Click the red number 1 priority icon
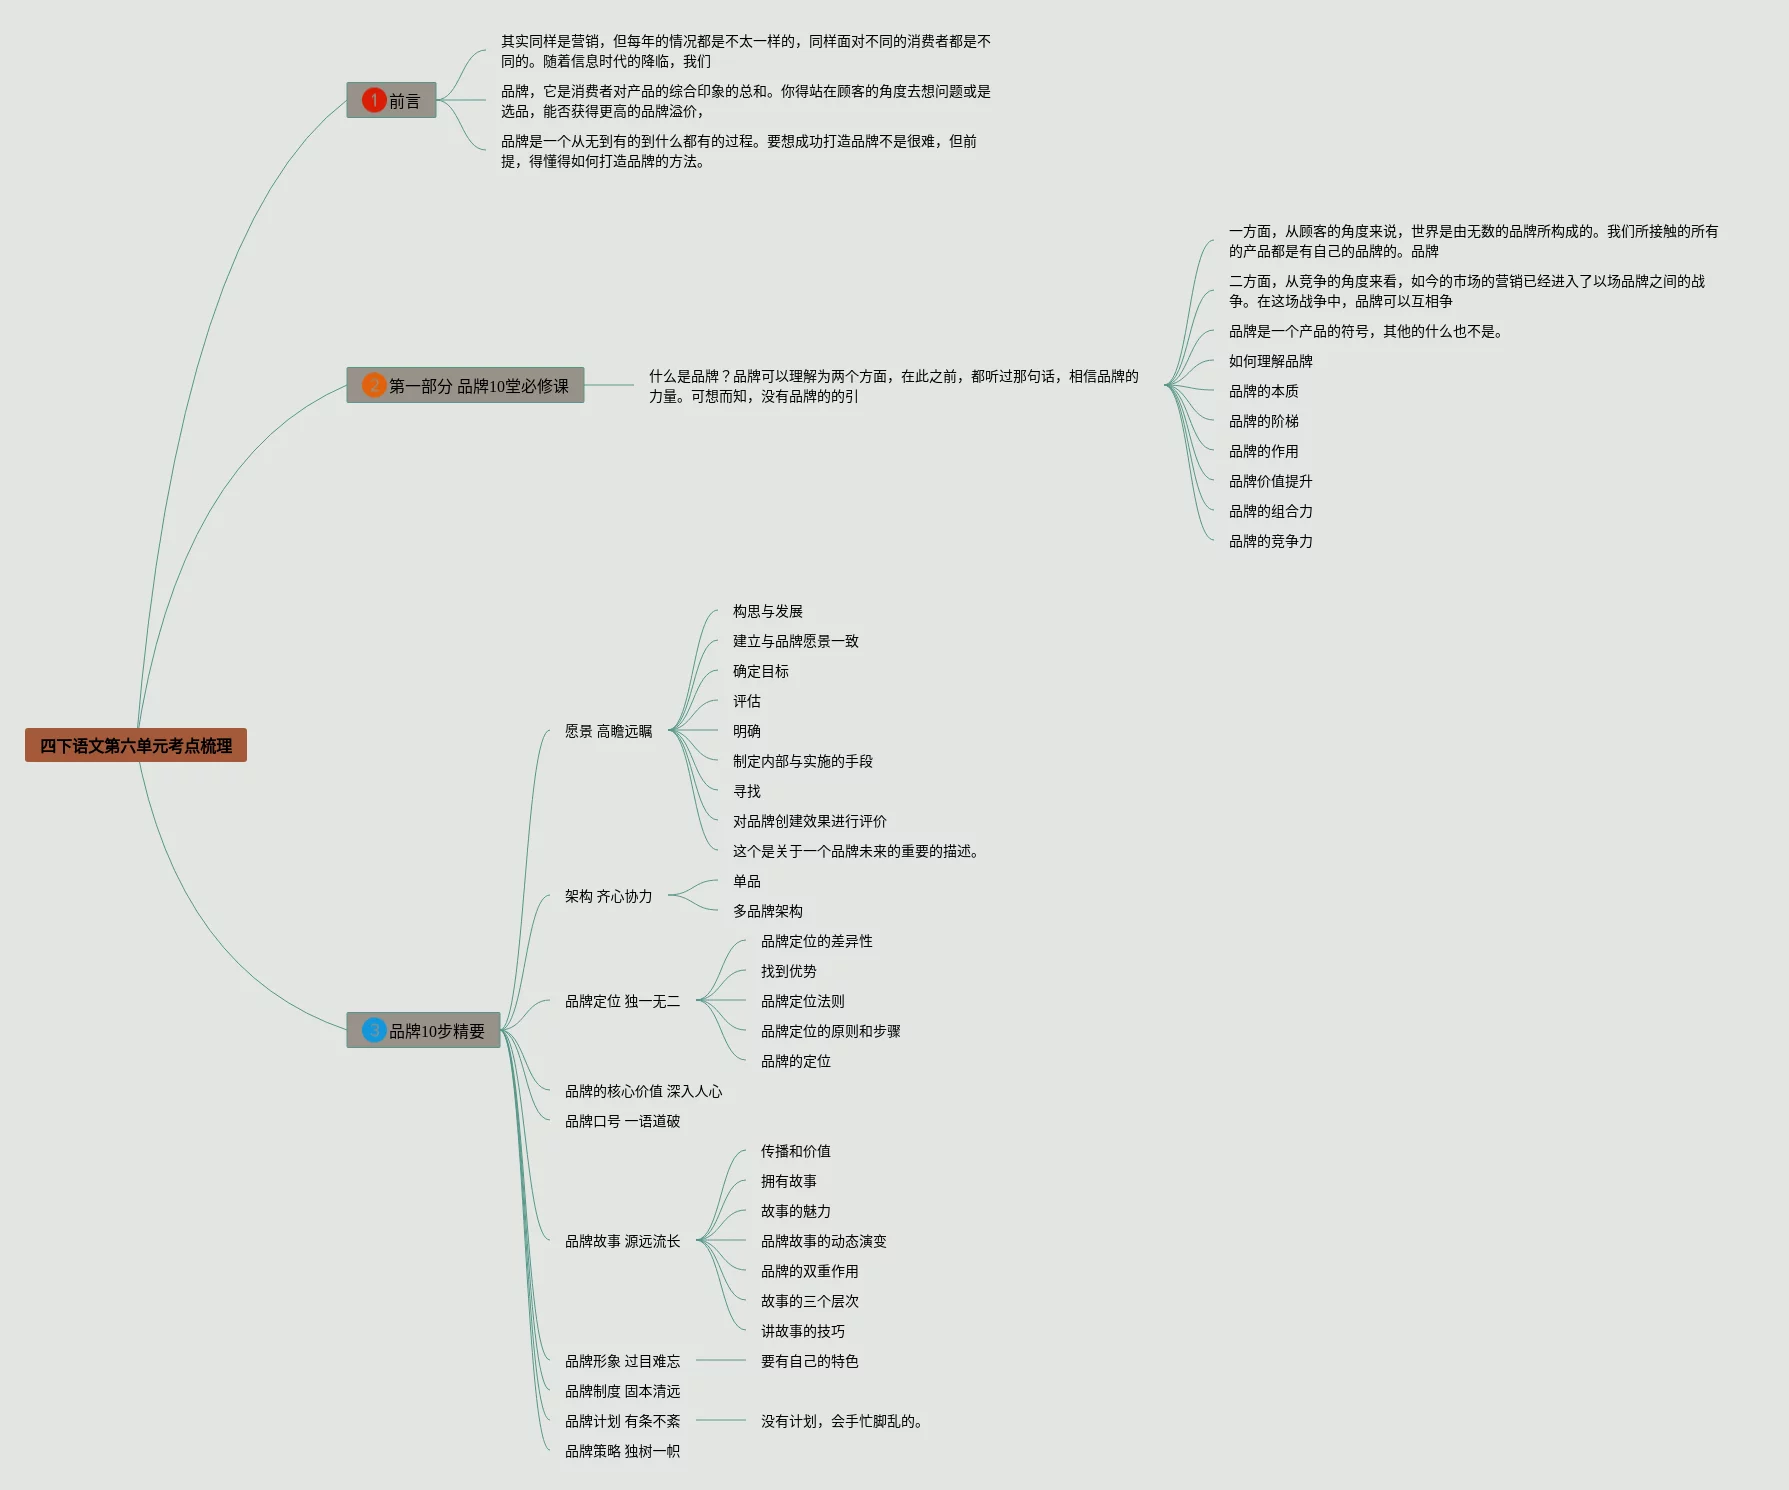Screen dimensions: 1789x1490 pyautogui.click(x=374, y=100)
